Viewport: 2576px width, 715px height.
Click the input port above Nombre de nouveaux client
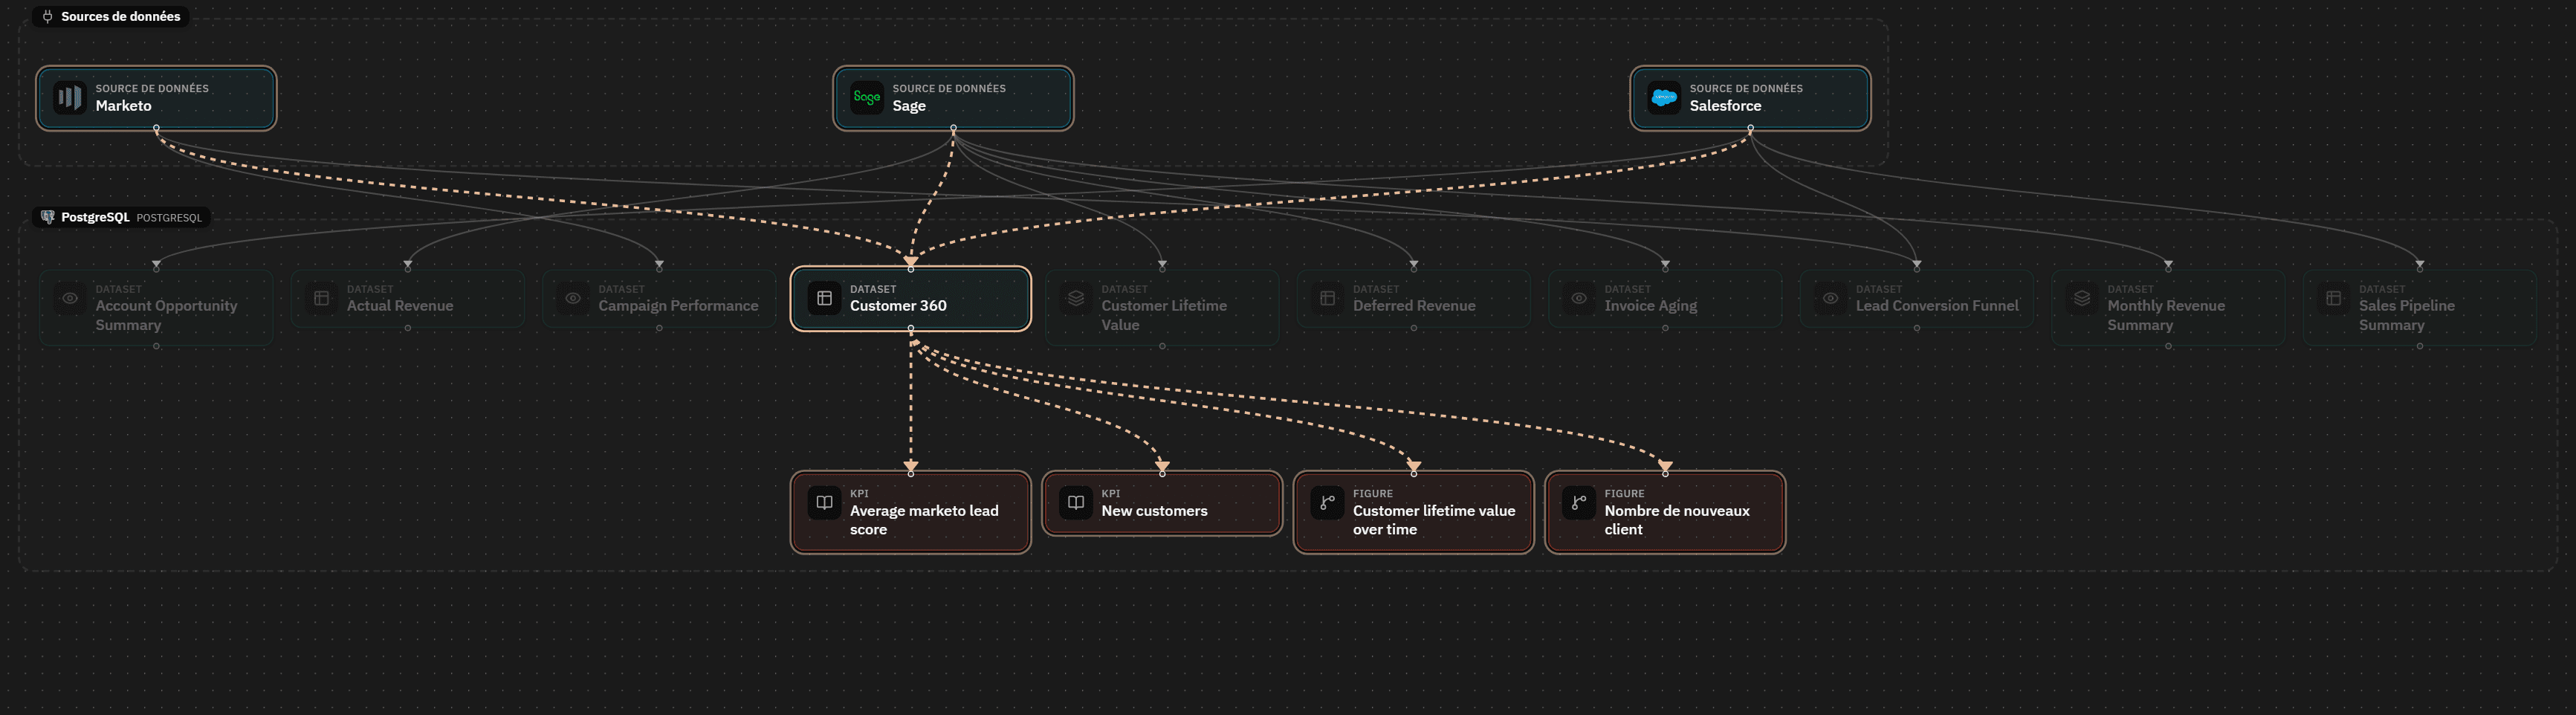pos(1665,473)
